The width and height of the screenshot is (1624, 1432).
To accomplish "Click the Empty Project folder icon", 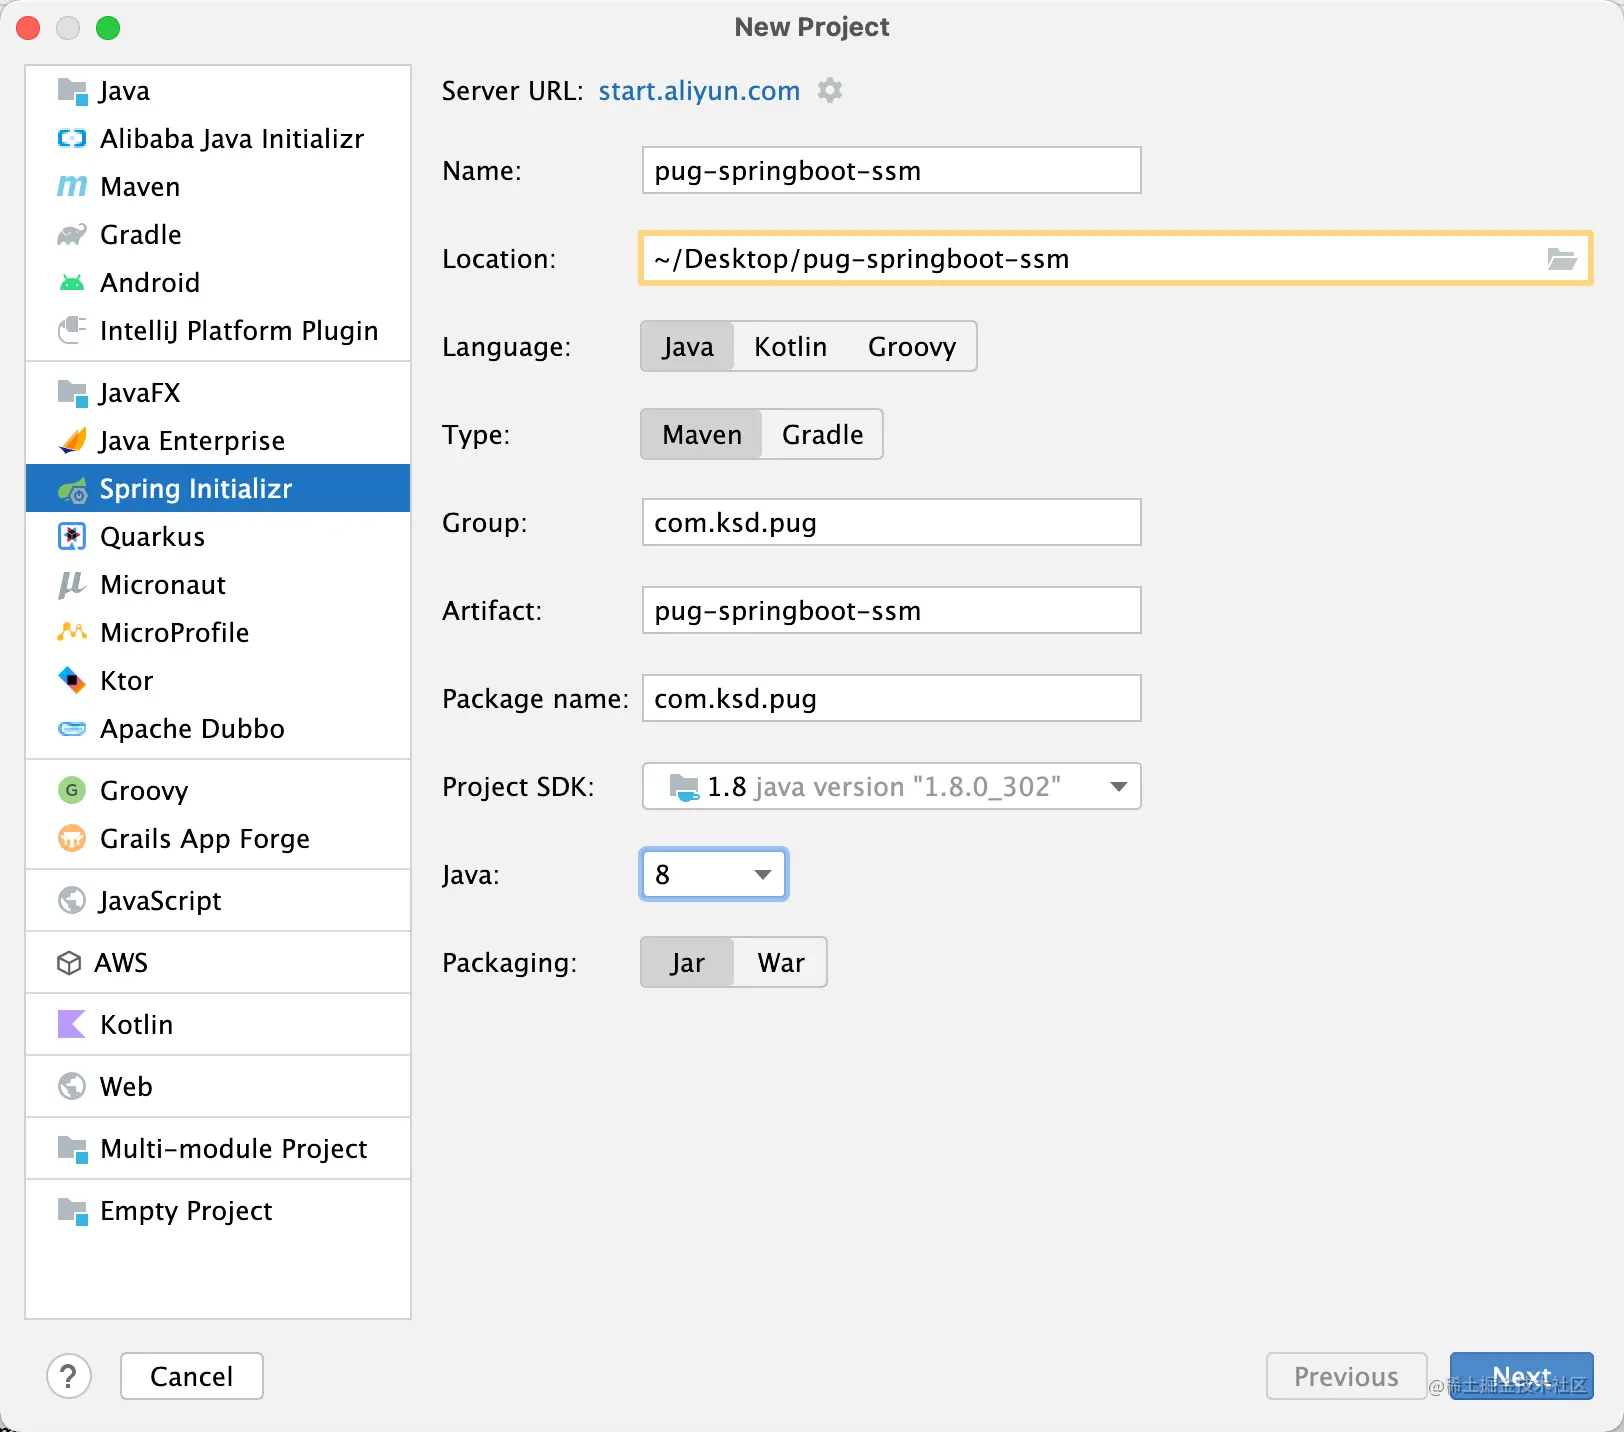I will pyautogui.click(x=72, y=1211).
